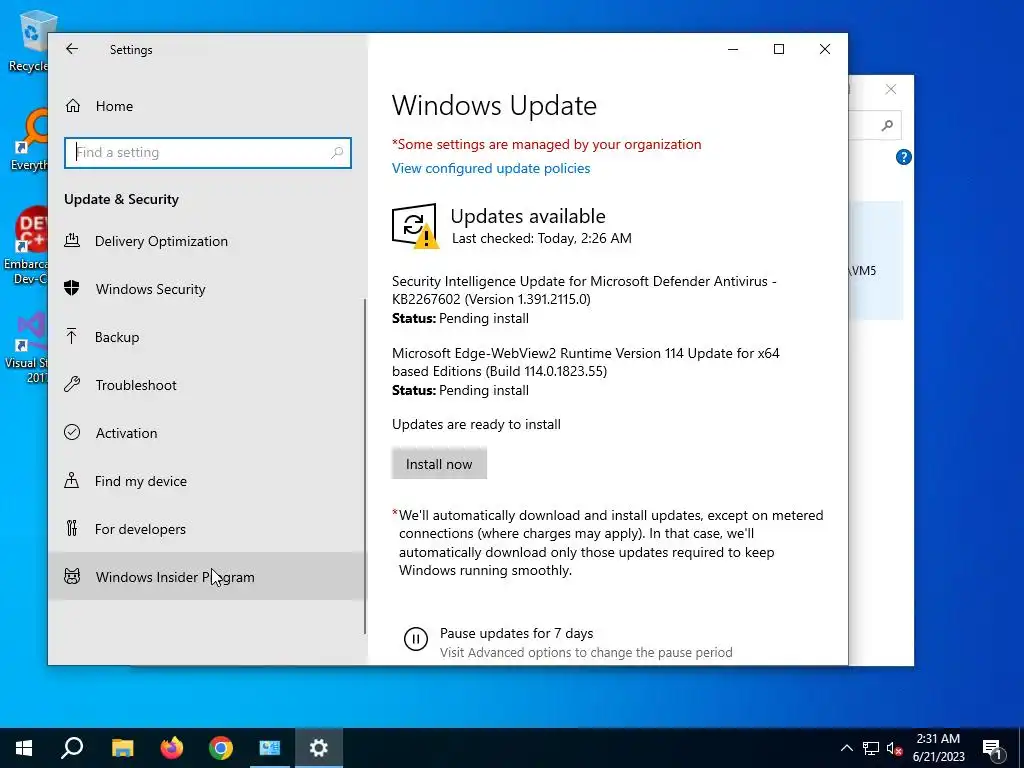Image resolution: width=1024 pixels, height=768 pixels.
Task: Open the Home settings page
Action: pyautogui.click(x=206, y=106)
